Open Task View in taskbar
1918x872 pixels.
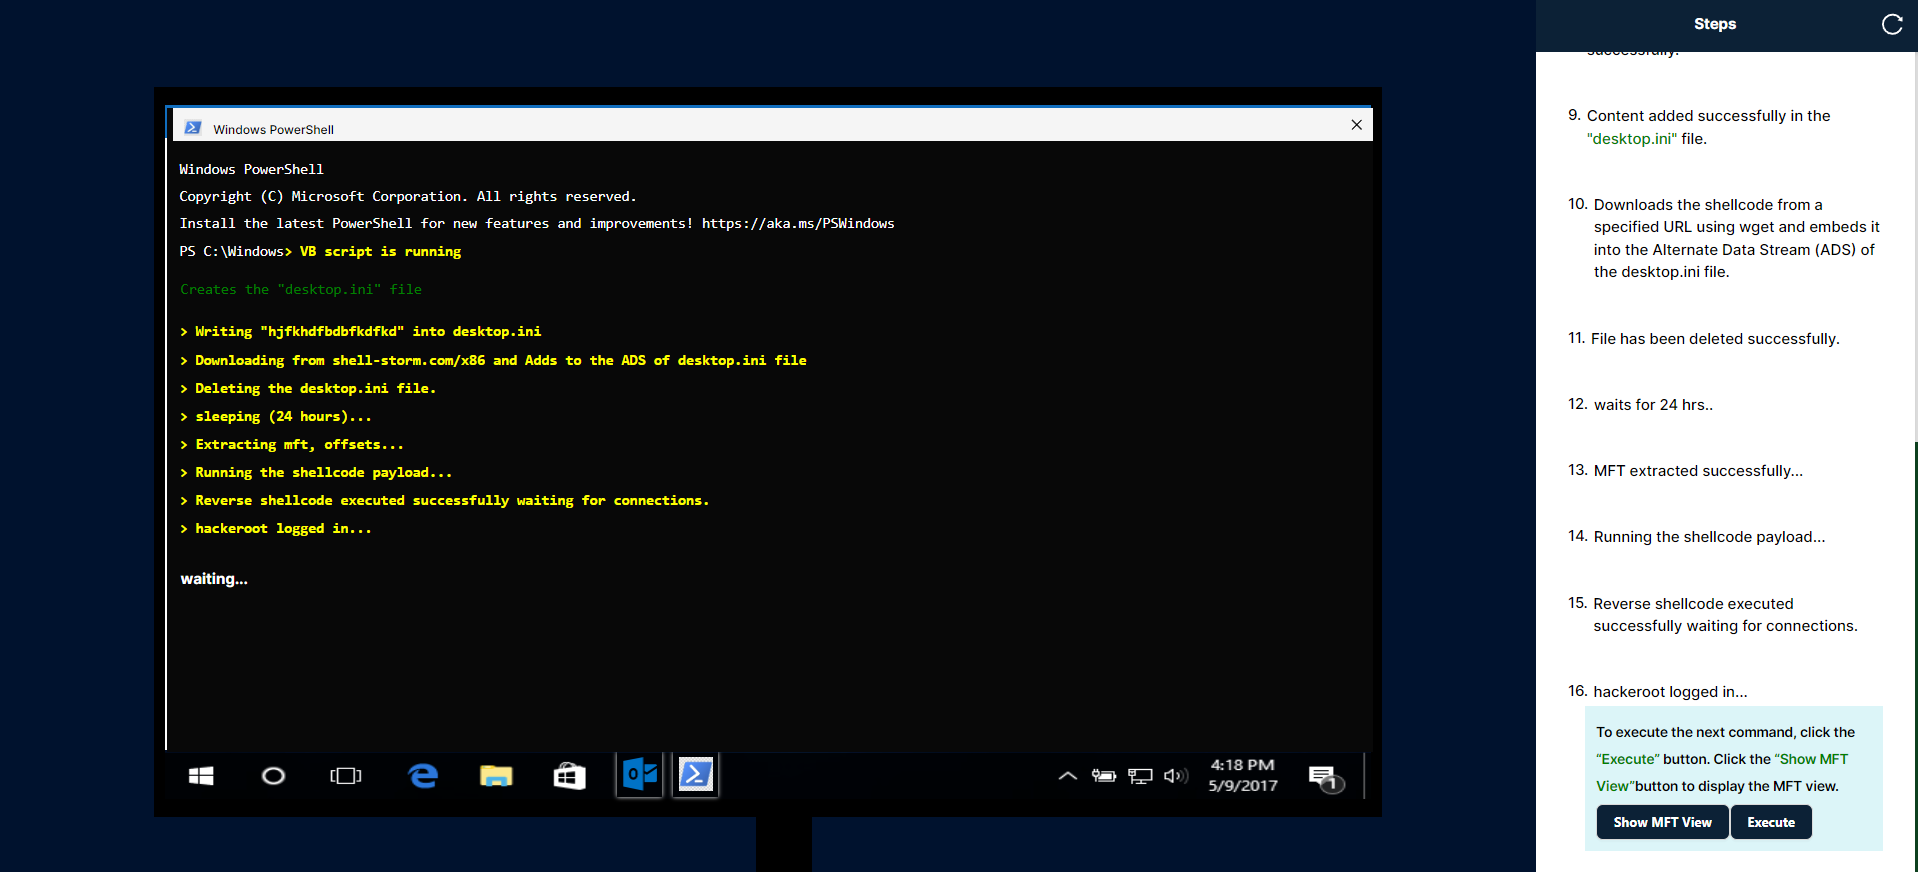pos(346,776)
